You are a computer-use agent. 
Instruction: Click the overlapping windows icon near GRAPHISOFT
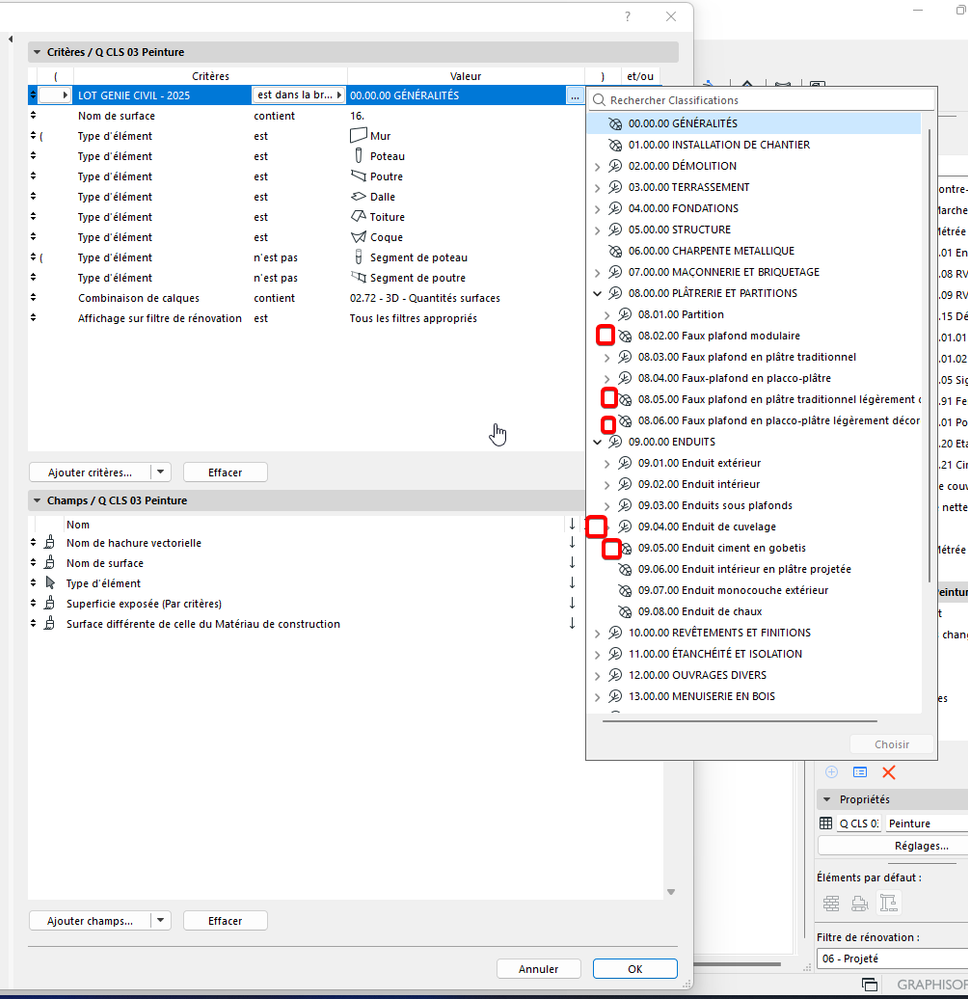[869, 984]
